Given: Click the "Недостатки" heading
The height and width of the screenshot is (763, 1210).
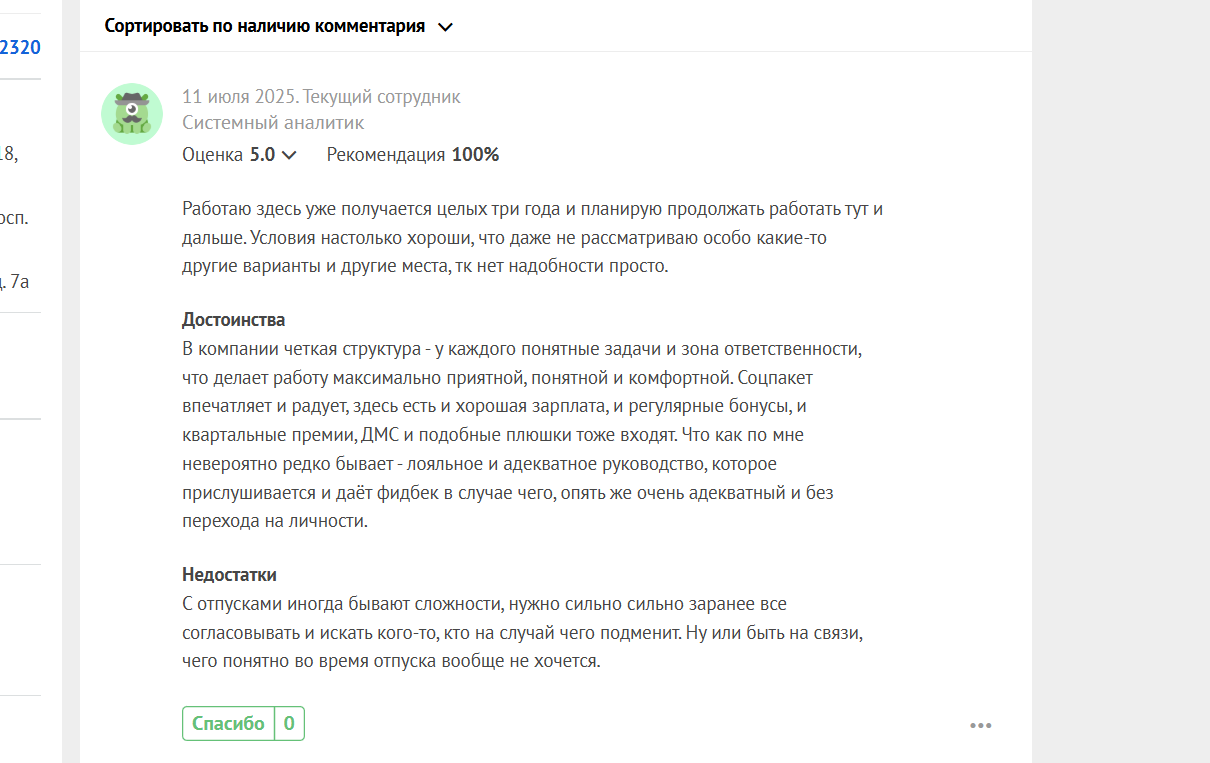Looking at the screenshot, I should click(x=229, y=575).
